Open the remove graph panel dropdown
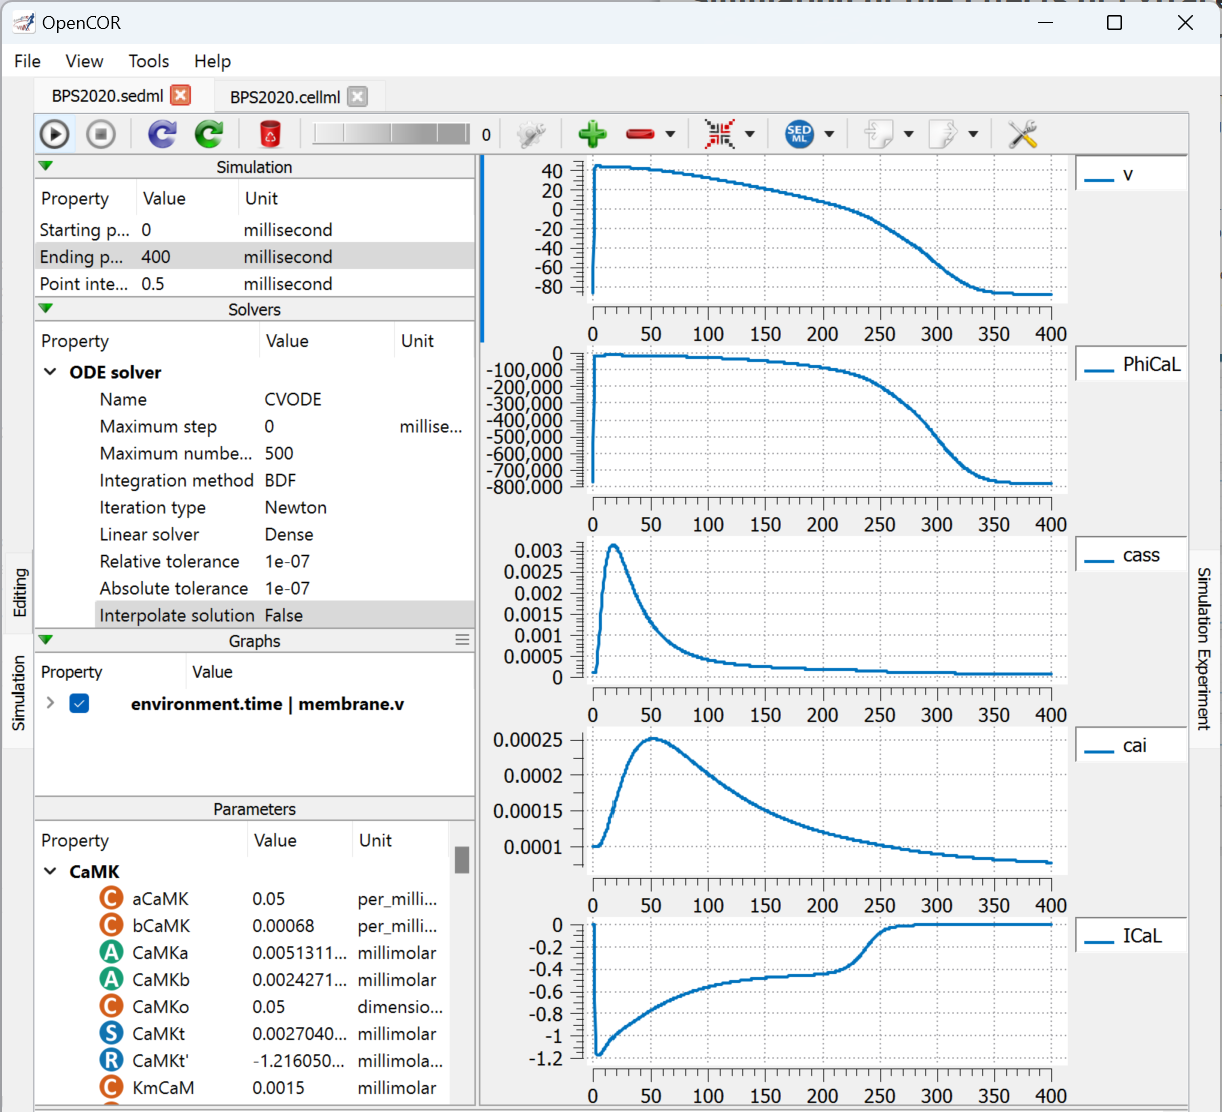This screenshot has width=1222, height=1112. pyautogui.click(x=671, y=133)
